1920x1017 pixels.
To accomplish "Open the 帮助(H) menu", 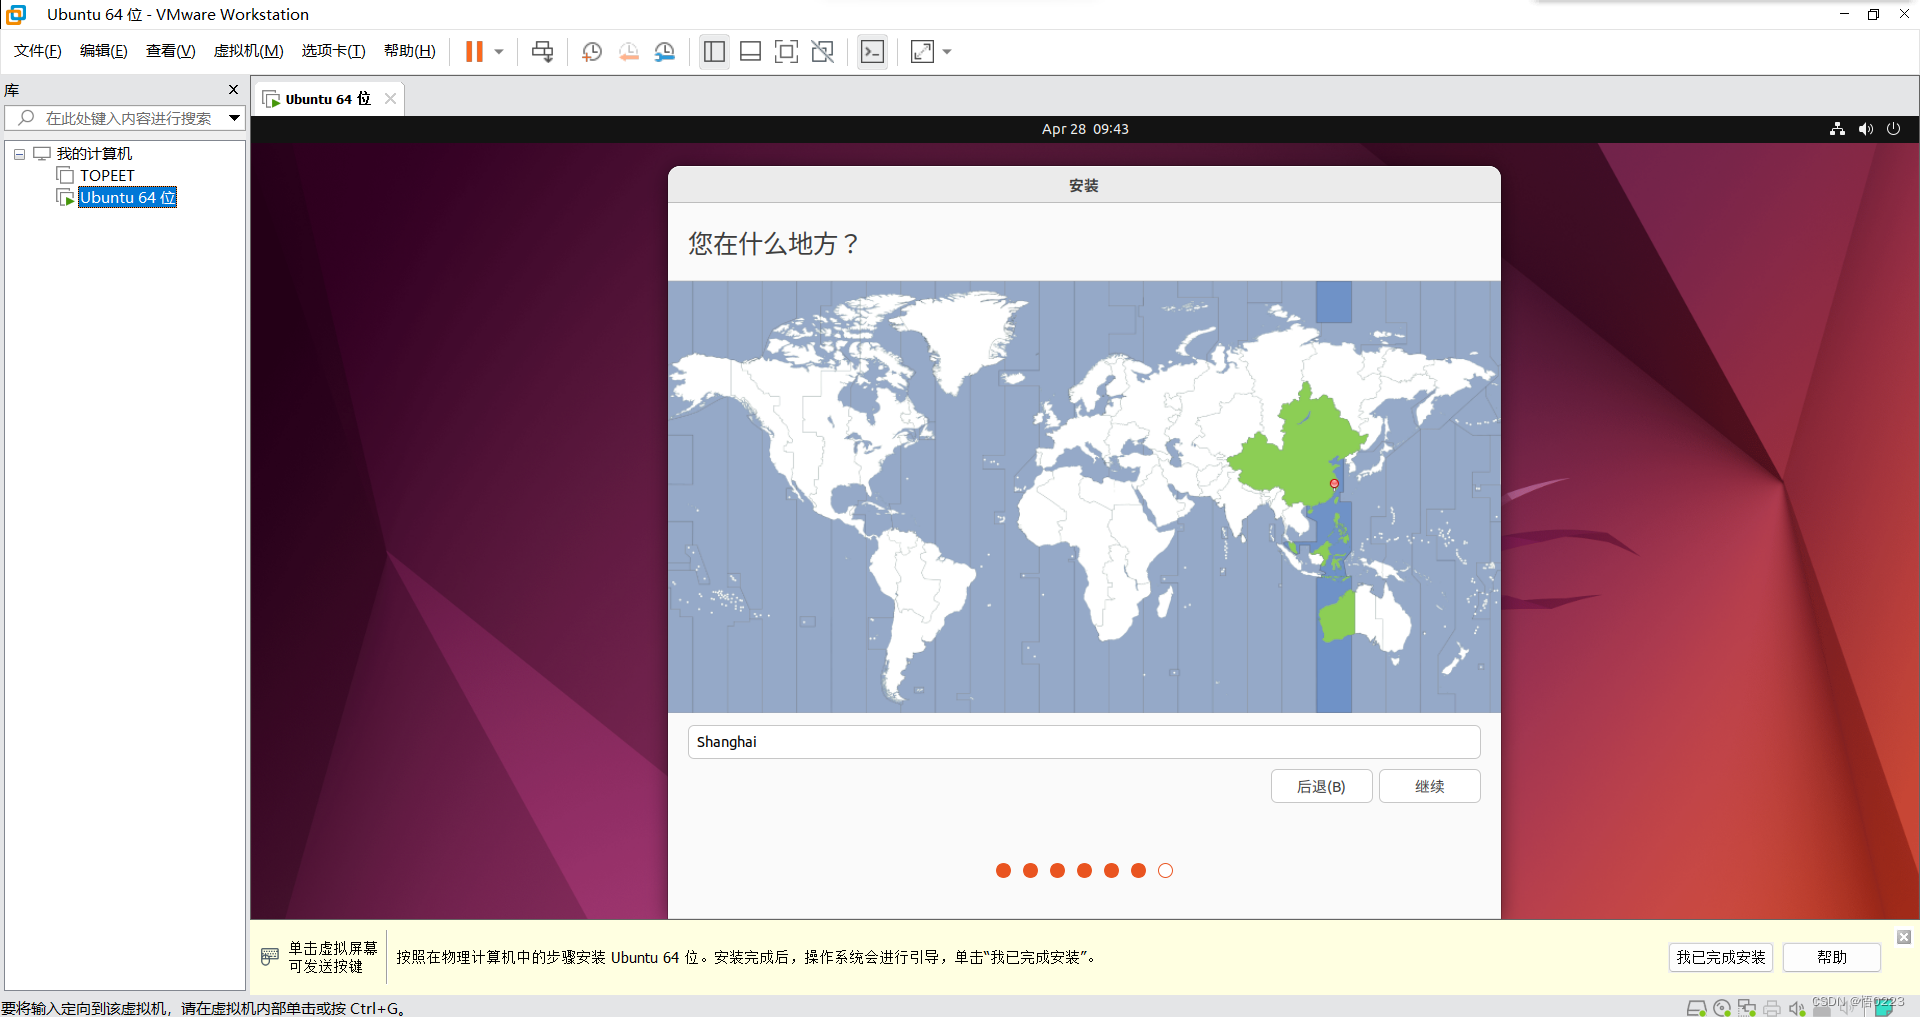I will tap(410, 51).
